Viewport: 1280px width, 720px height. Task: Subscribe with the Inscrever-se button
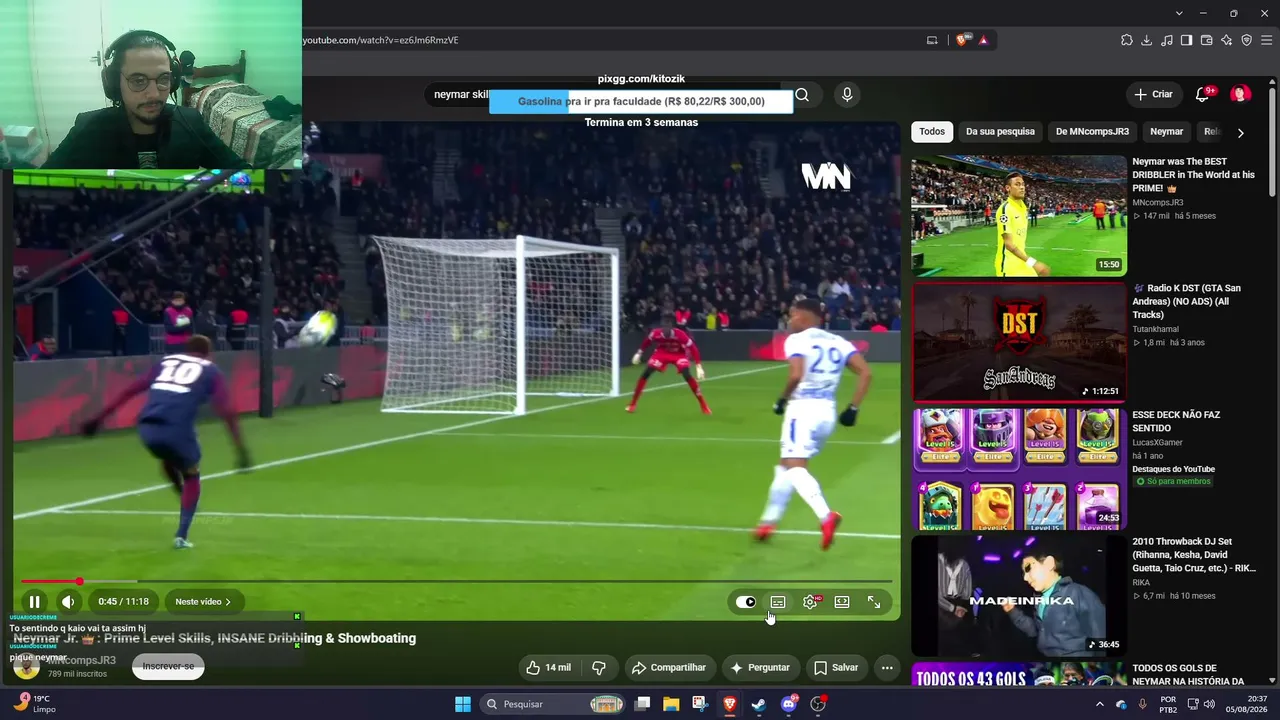(x=168, y=667)
